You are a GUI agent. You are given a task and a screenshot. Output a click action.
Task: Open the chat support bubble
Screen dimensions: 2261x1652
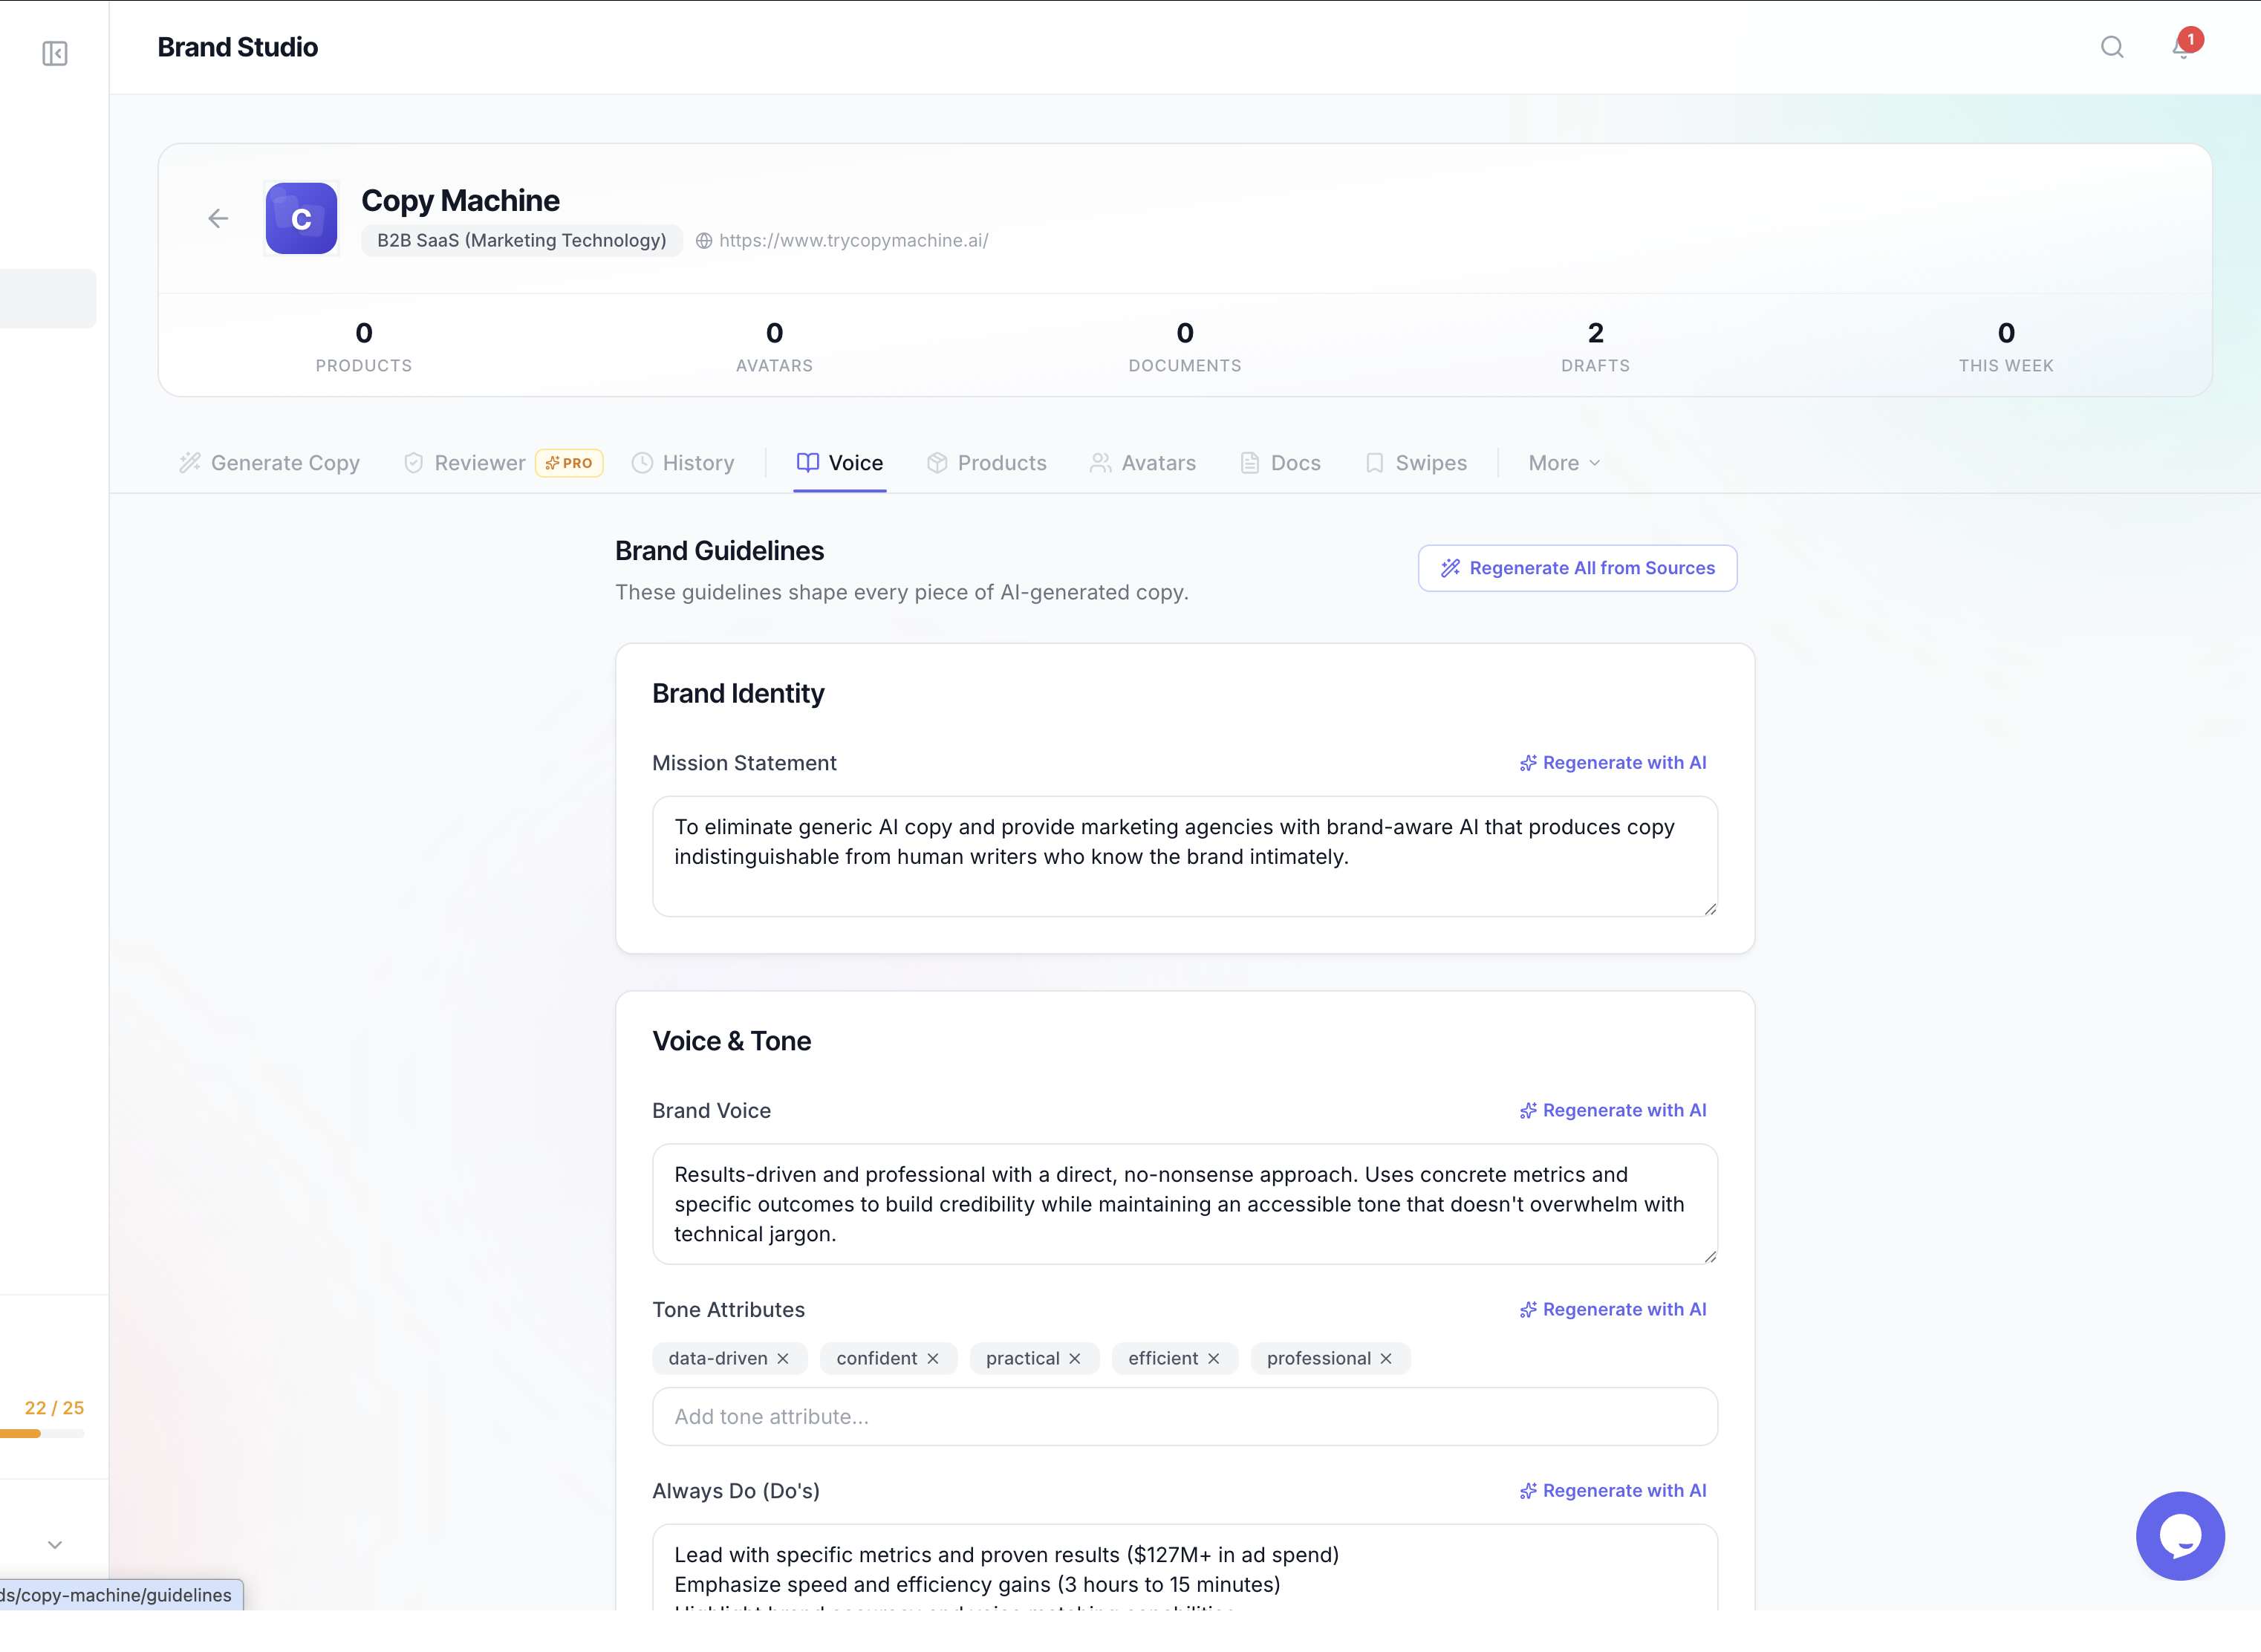2180,1535
